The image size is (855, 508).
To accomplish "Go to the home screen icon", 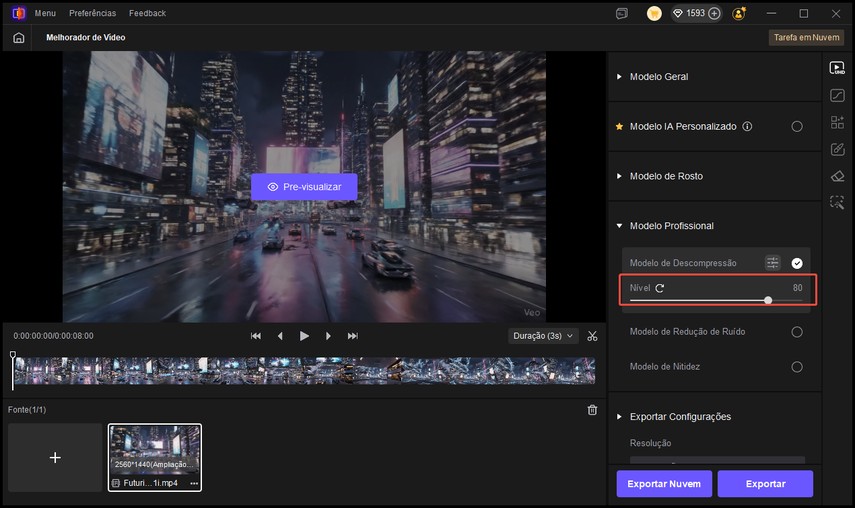I will [19, 38].
